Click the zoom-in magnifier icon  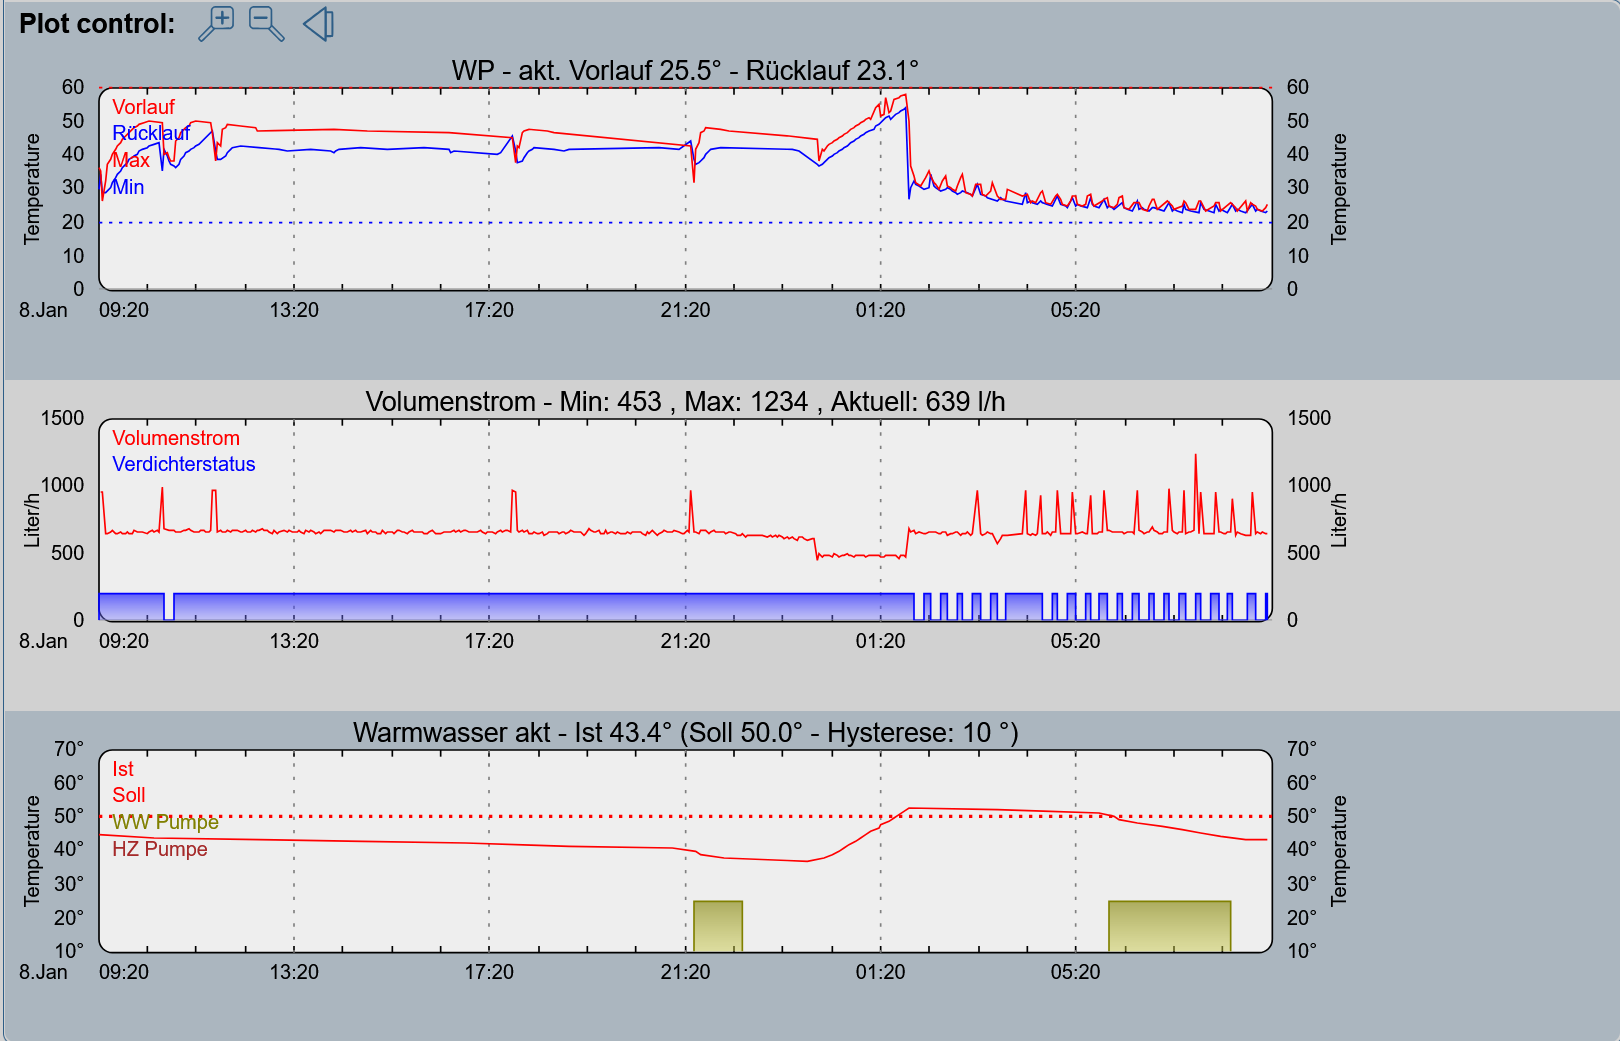click(216, 23)
